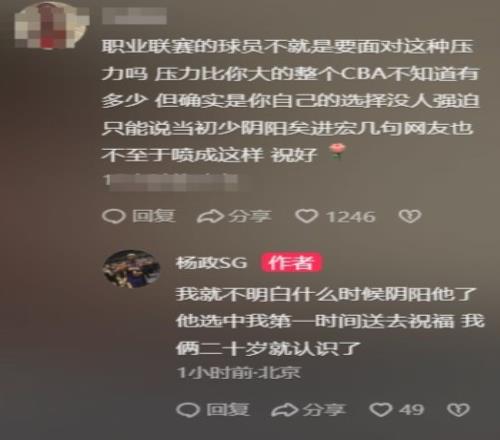Screen dimensions: 500x440
Task: Click the 回复 label under the author's reply
Action: [228, 410]
